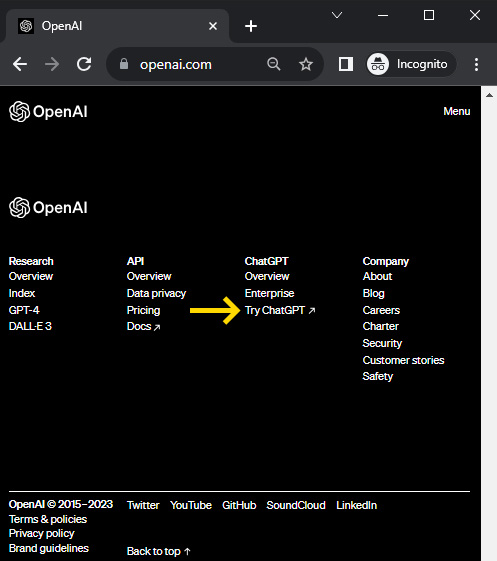Open the Chrome three-dot menu

(476, 64)
